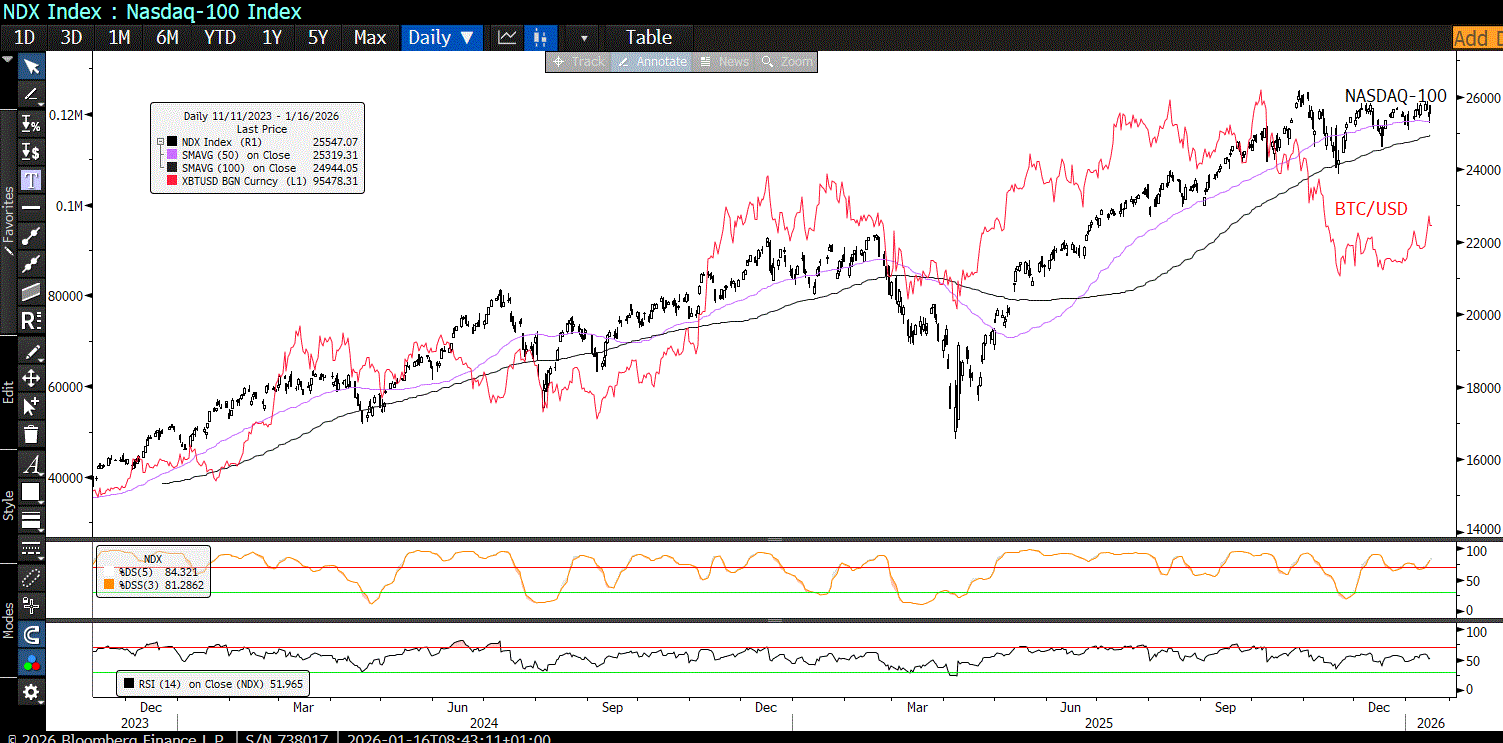Click the move crosshair arrows icon

(x=31, y=378)
